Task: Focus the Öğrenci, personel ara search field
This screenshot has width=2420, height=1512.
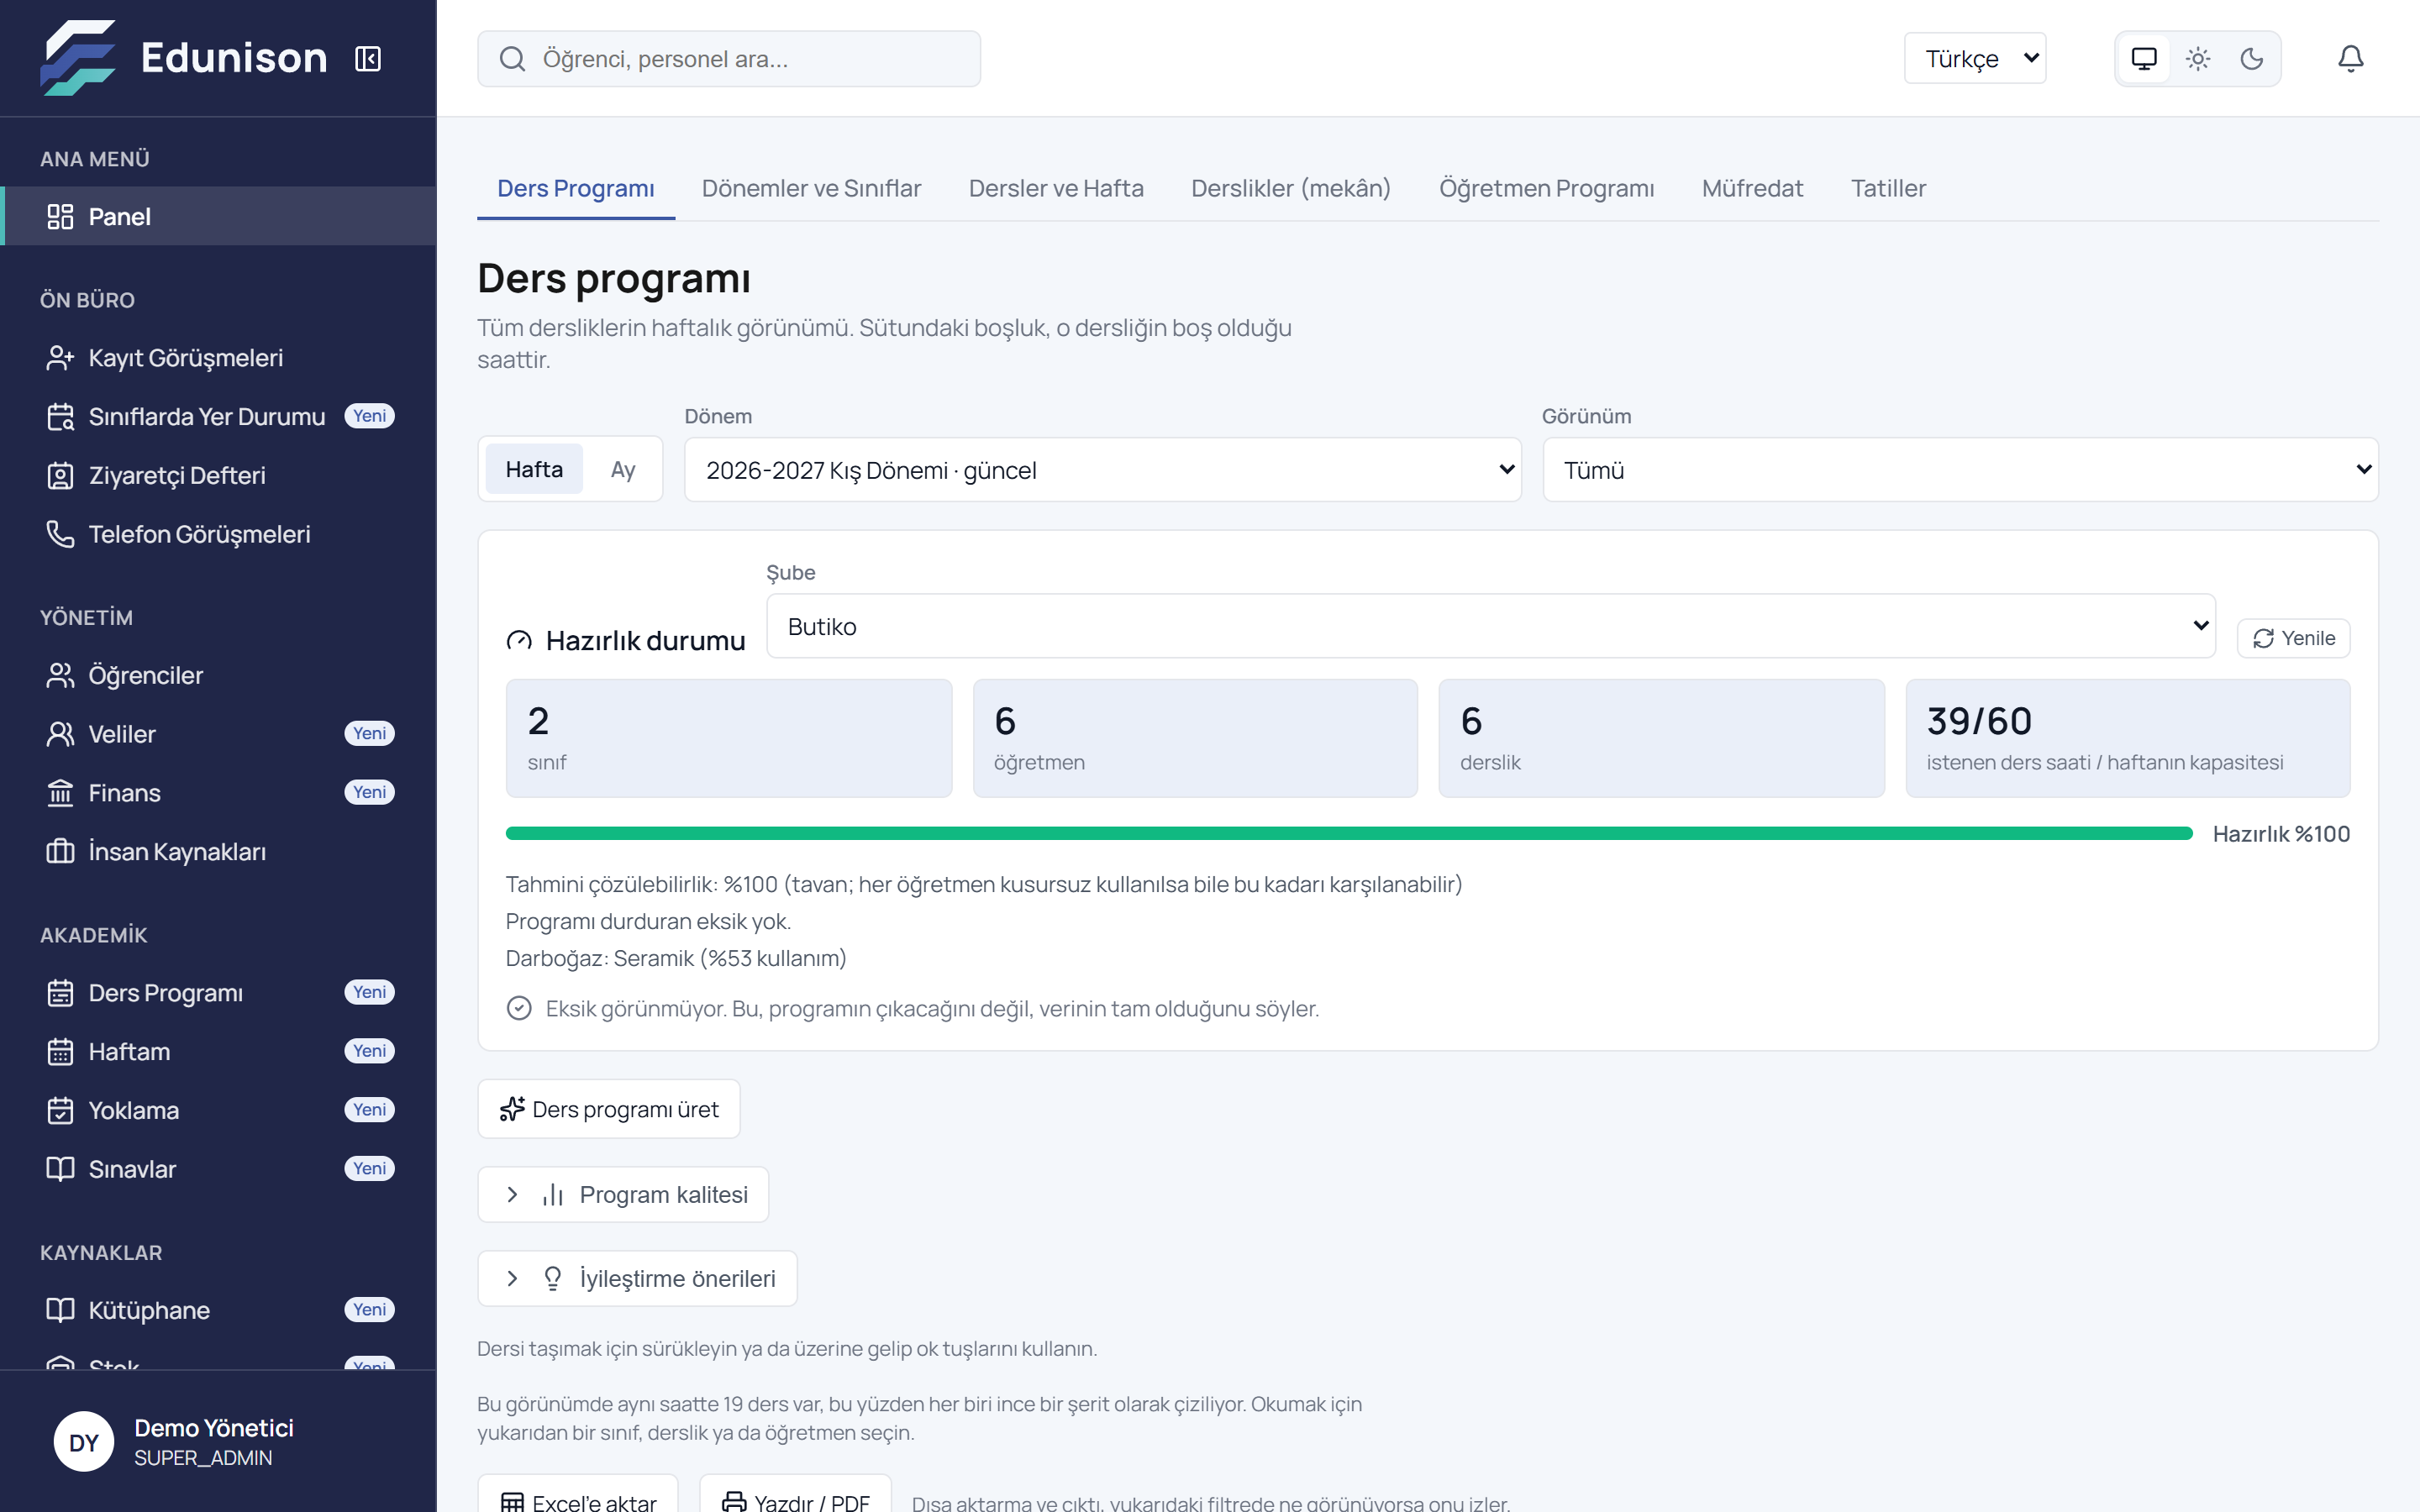Action: click(x=729, y=59)
